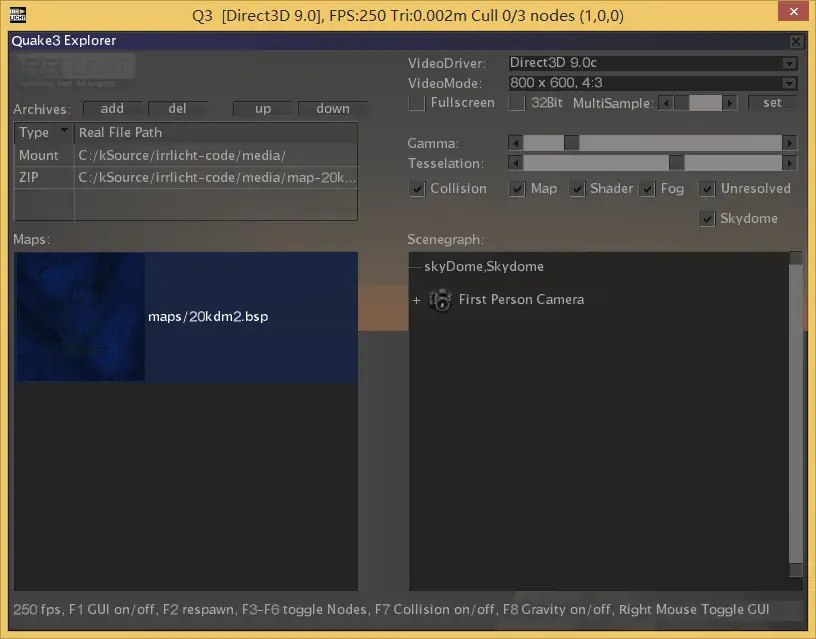Click the MultiSample right arrow
The width and height of the screenshot is (816, 639).
pyautogui.click(x=741, y=103)
